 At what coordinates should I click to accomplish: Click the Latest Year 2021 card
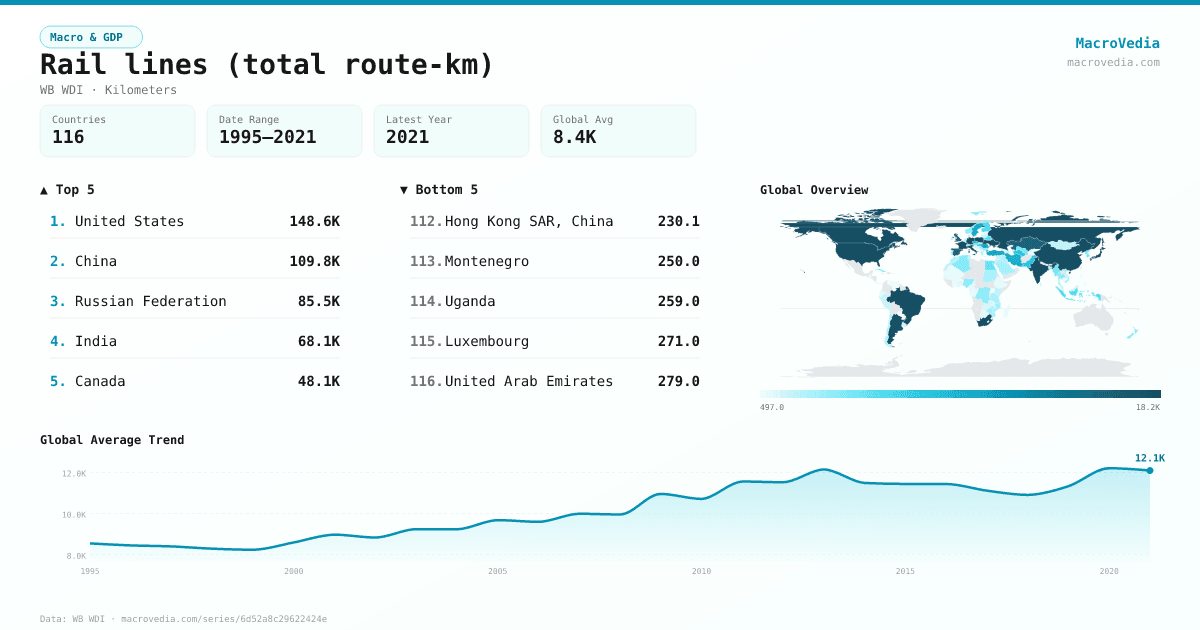pos(451,130)
